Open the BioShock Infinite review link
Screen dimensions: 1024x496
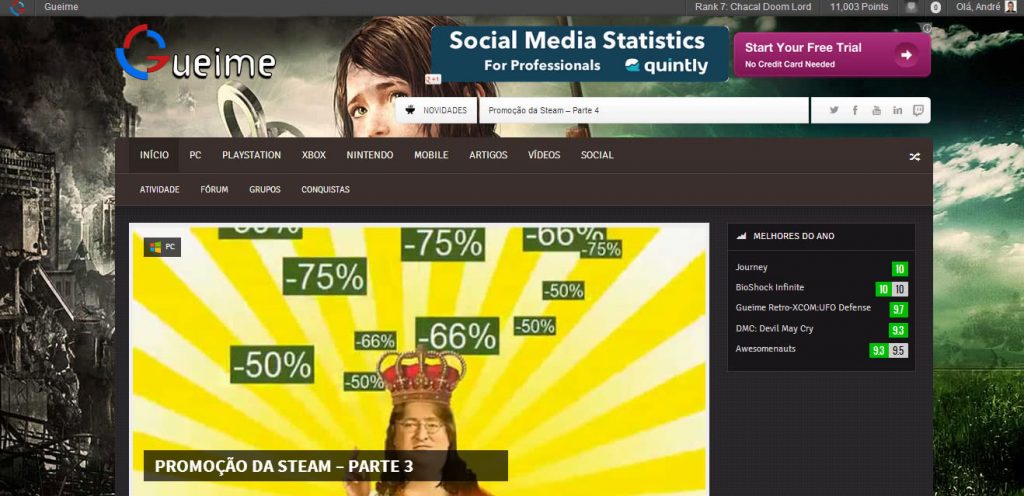pos(769,288)
